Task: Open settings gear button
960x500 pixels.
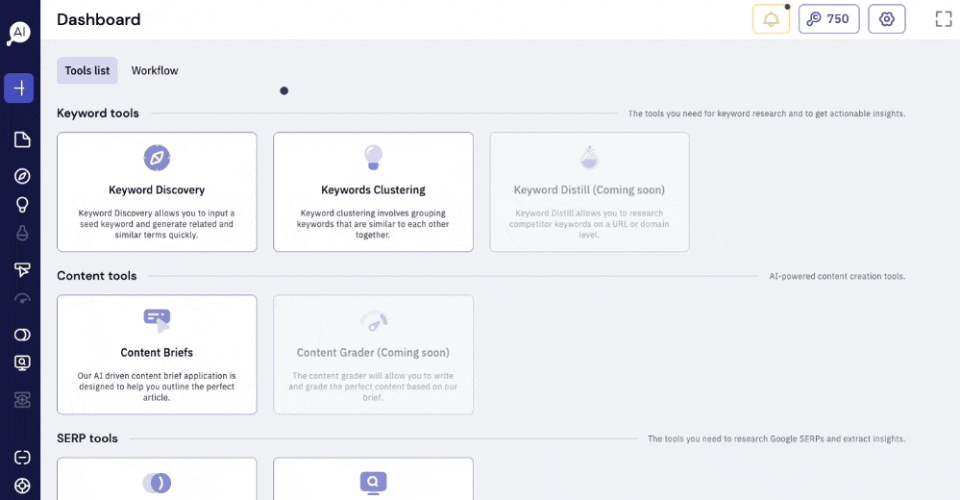Action: (887, 19)
